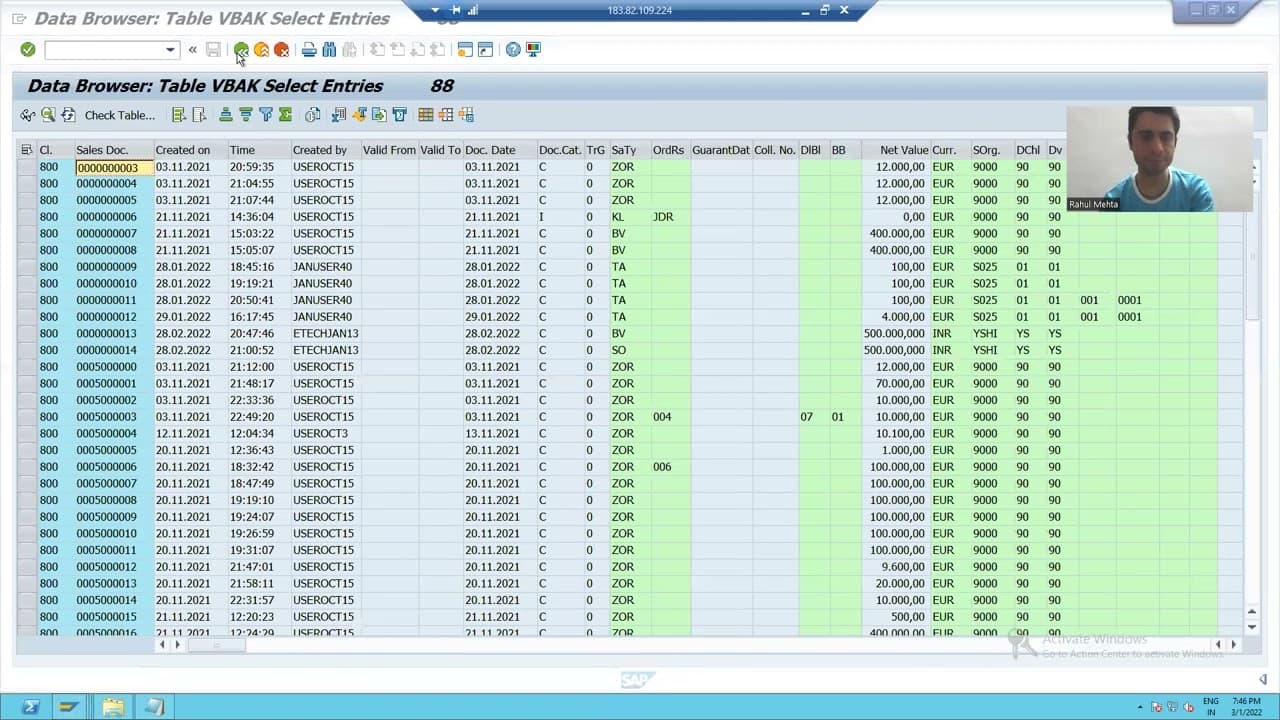This screenshot has width=1280, height=720.
Task: Open the Help question mark icon
Action: click(513, 49)
